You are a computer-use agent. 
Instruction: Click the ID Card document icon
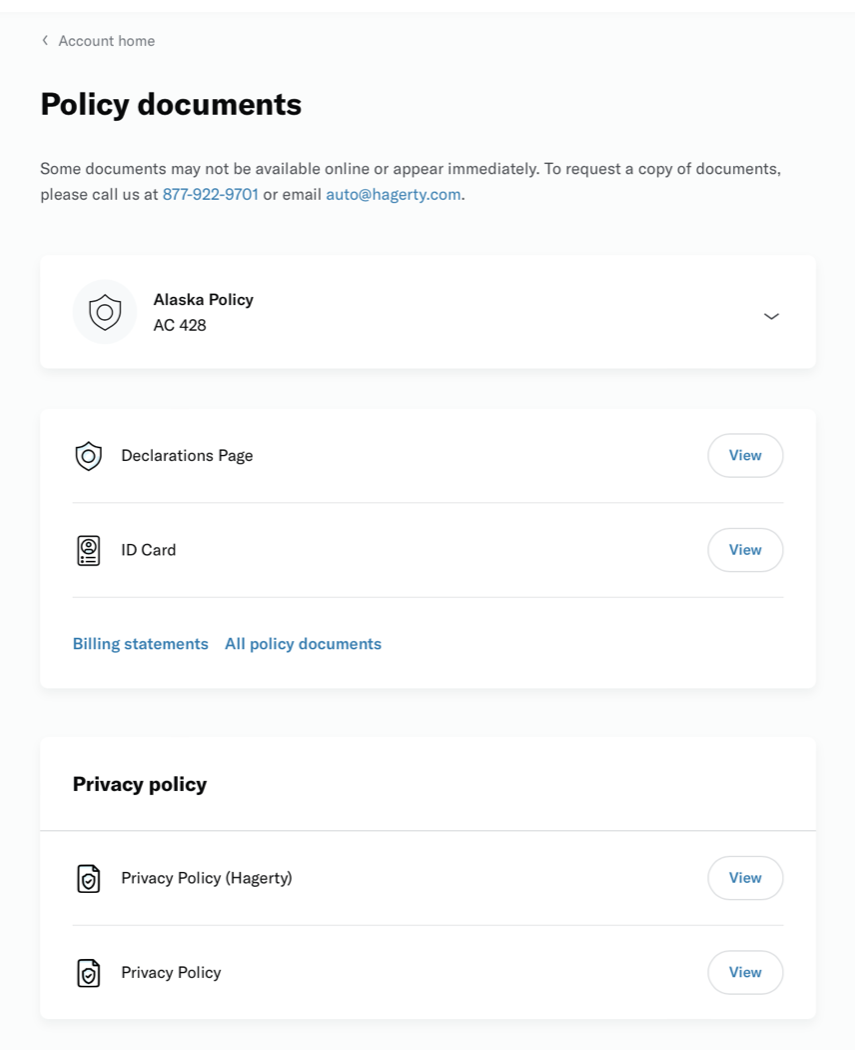(88, 550)
